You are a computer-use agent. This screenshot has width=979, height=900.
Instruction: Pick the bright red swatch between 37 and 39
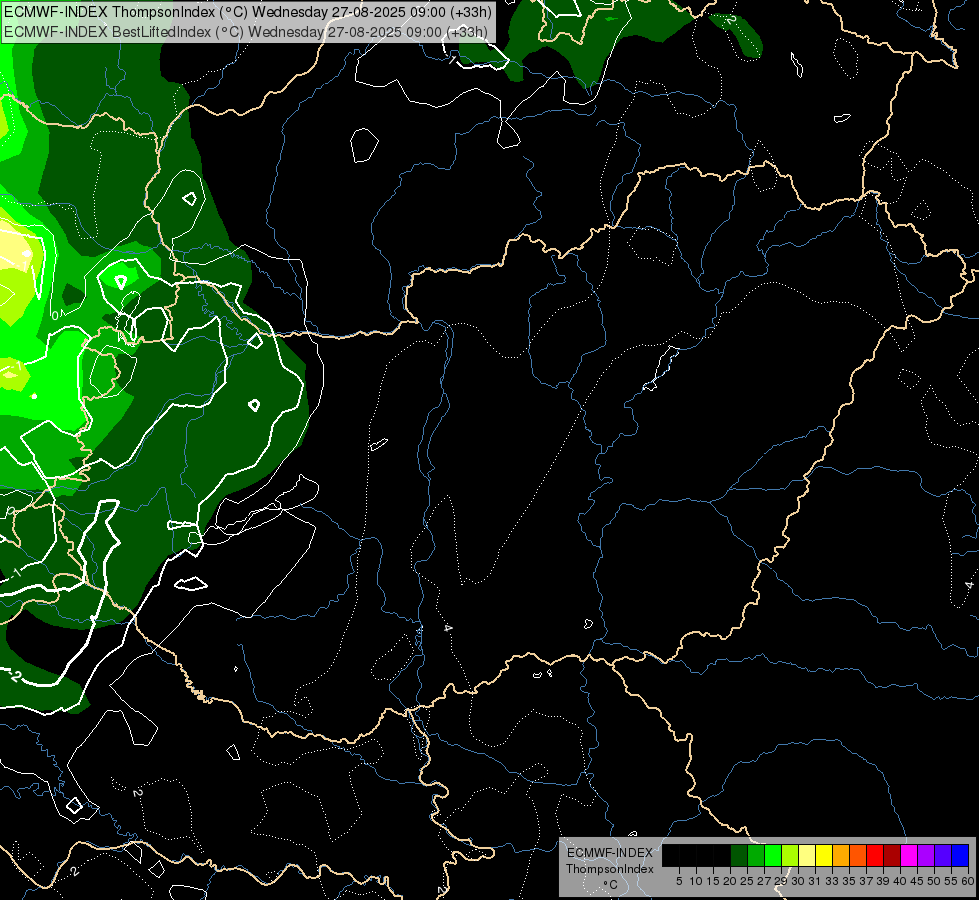(x=875, y=855)
